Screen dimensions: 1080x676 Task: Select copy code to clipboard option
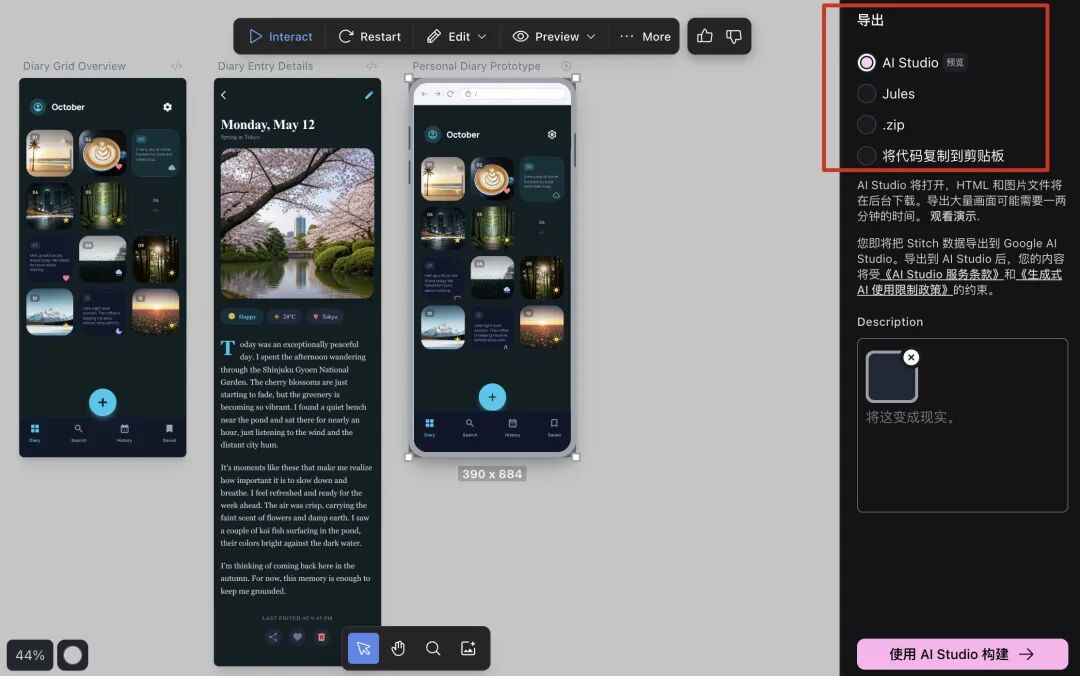(x=866, y=156)
